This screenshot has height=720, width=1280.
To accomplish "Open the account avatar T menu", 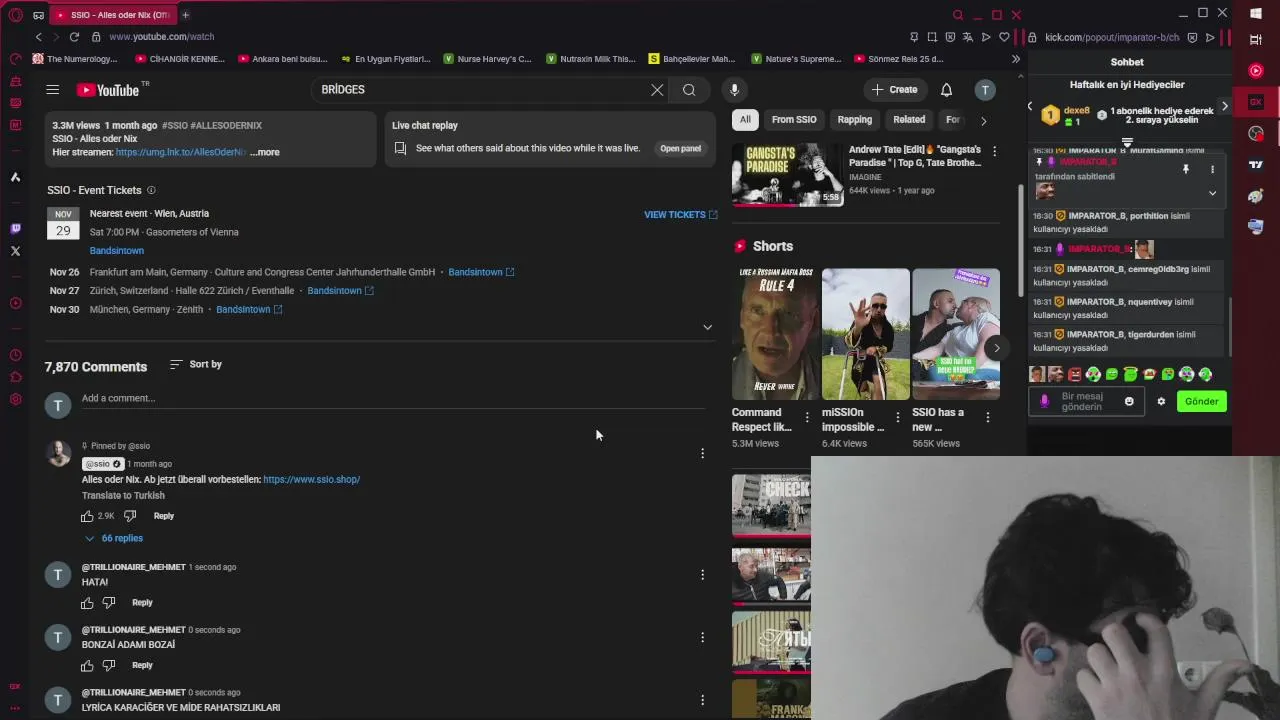I will [x=985, y=90].
